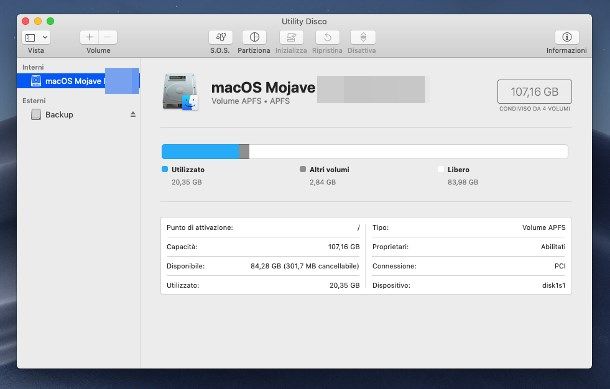Click the 'disk1s1' device value

pyautogui.click(x=554, y=285)
